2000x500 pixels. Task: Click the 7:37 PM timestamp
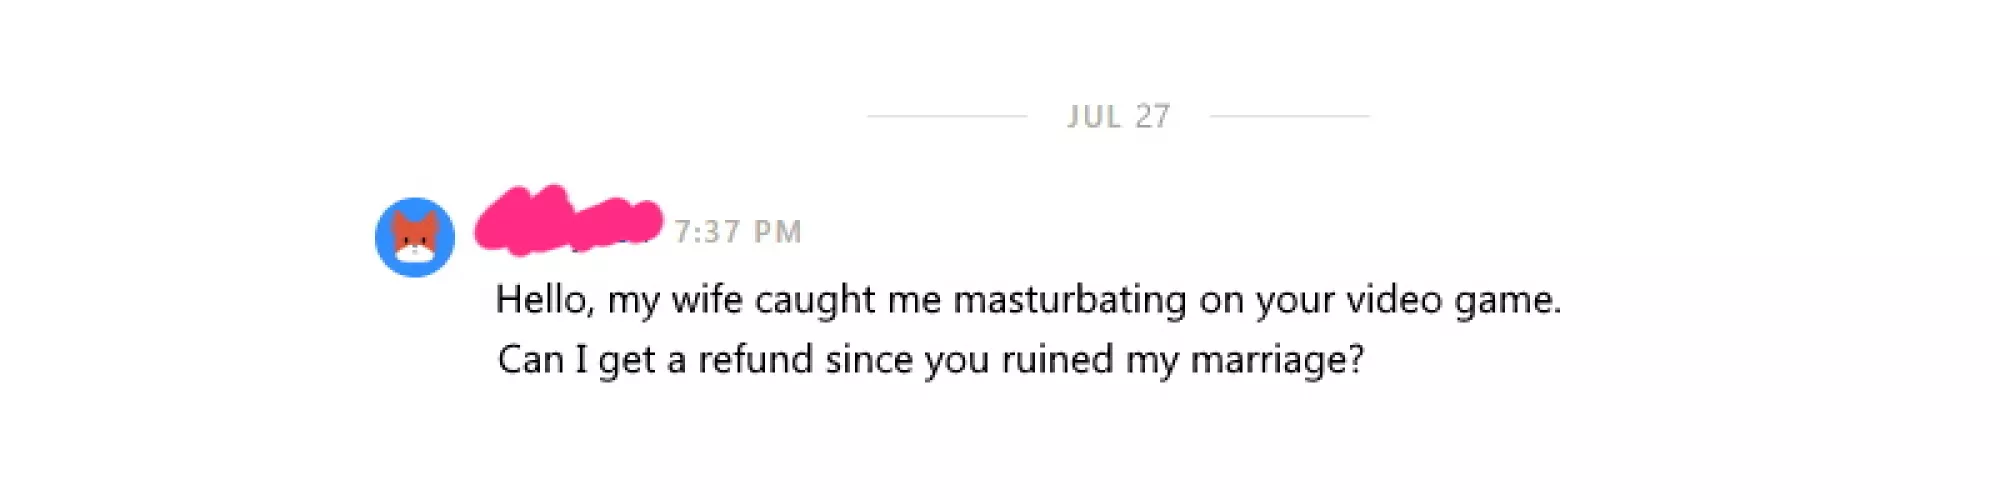click(x=737, y=232)
